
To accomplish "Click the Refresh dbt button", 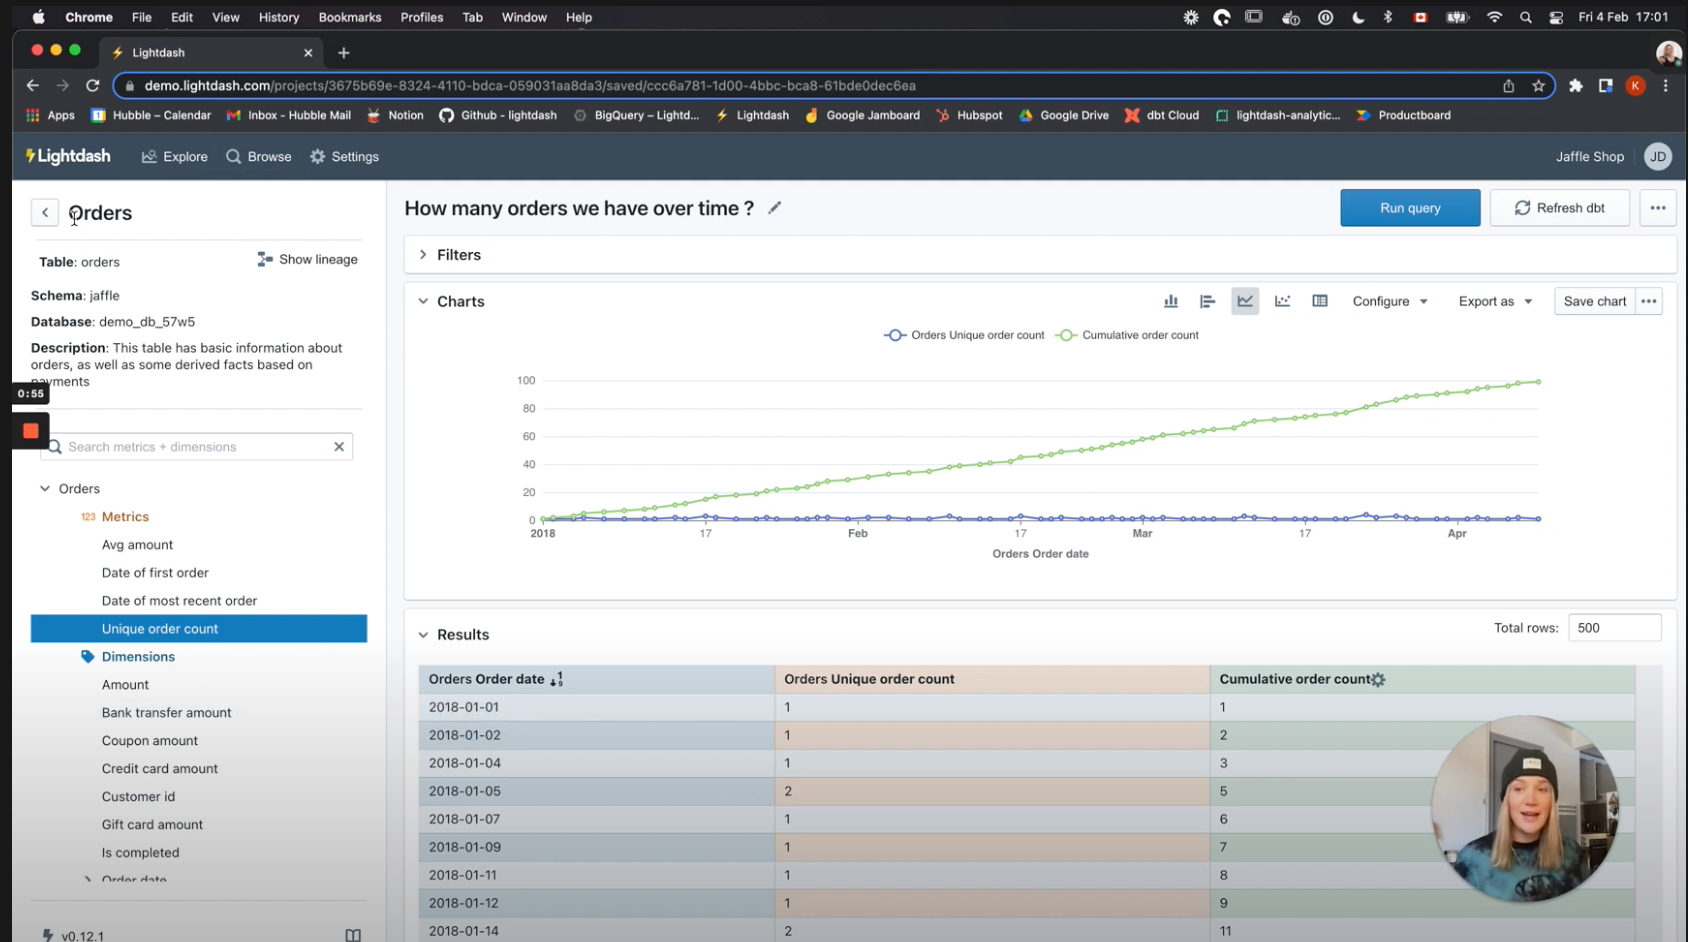I will pos(1559,207).
